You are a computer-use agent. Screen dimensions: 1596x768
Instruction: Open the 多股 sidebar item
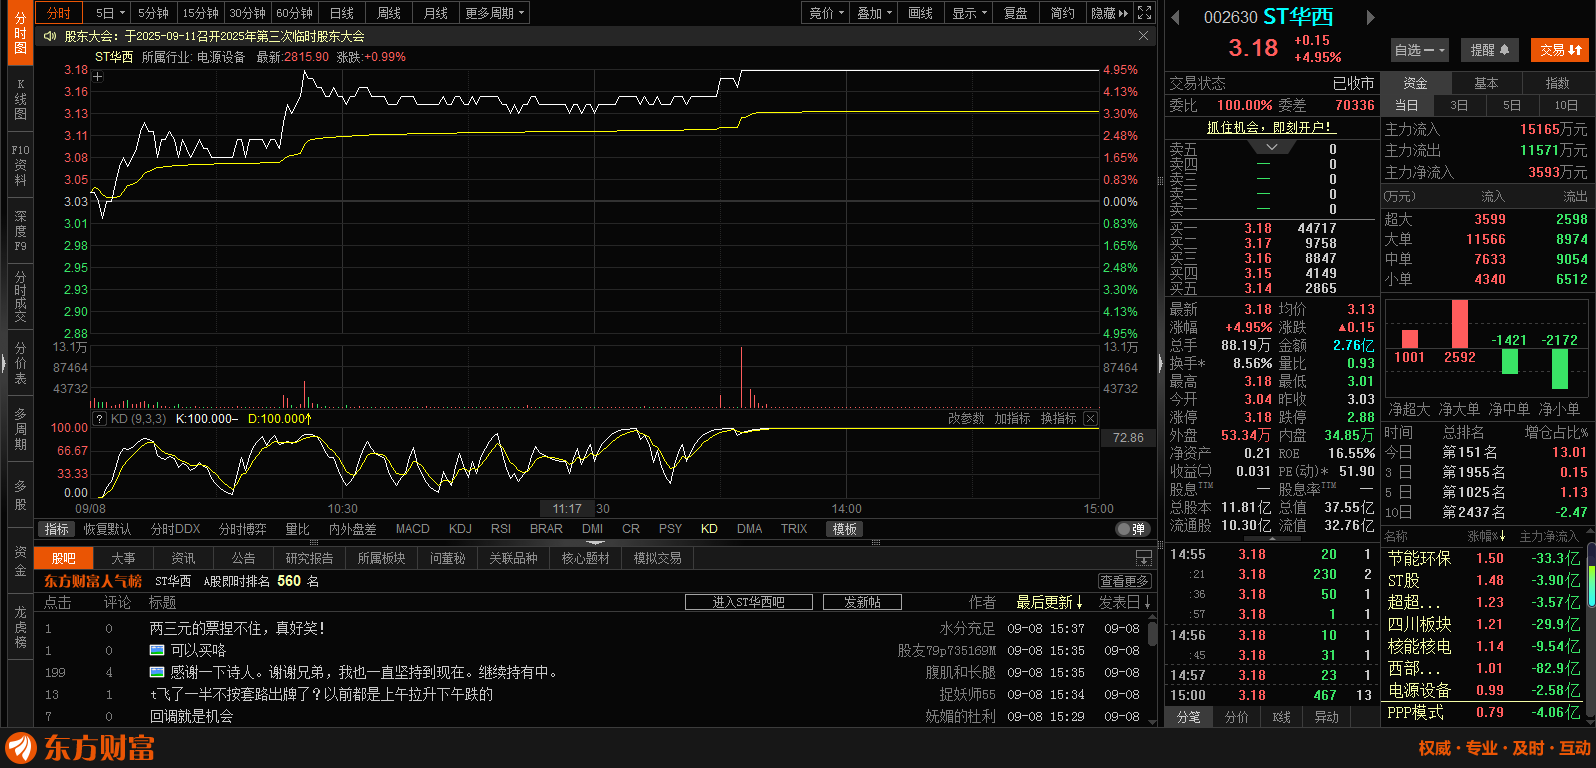pyautogui.click(x=20, y=495)
